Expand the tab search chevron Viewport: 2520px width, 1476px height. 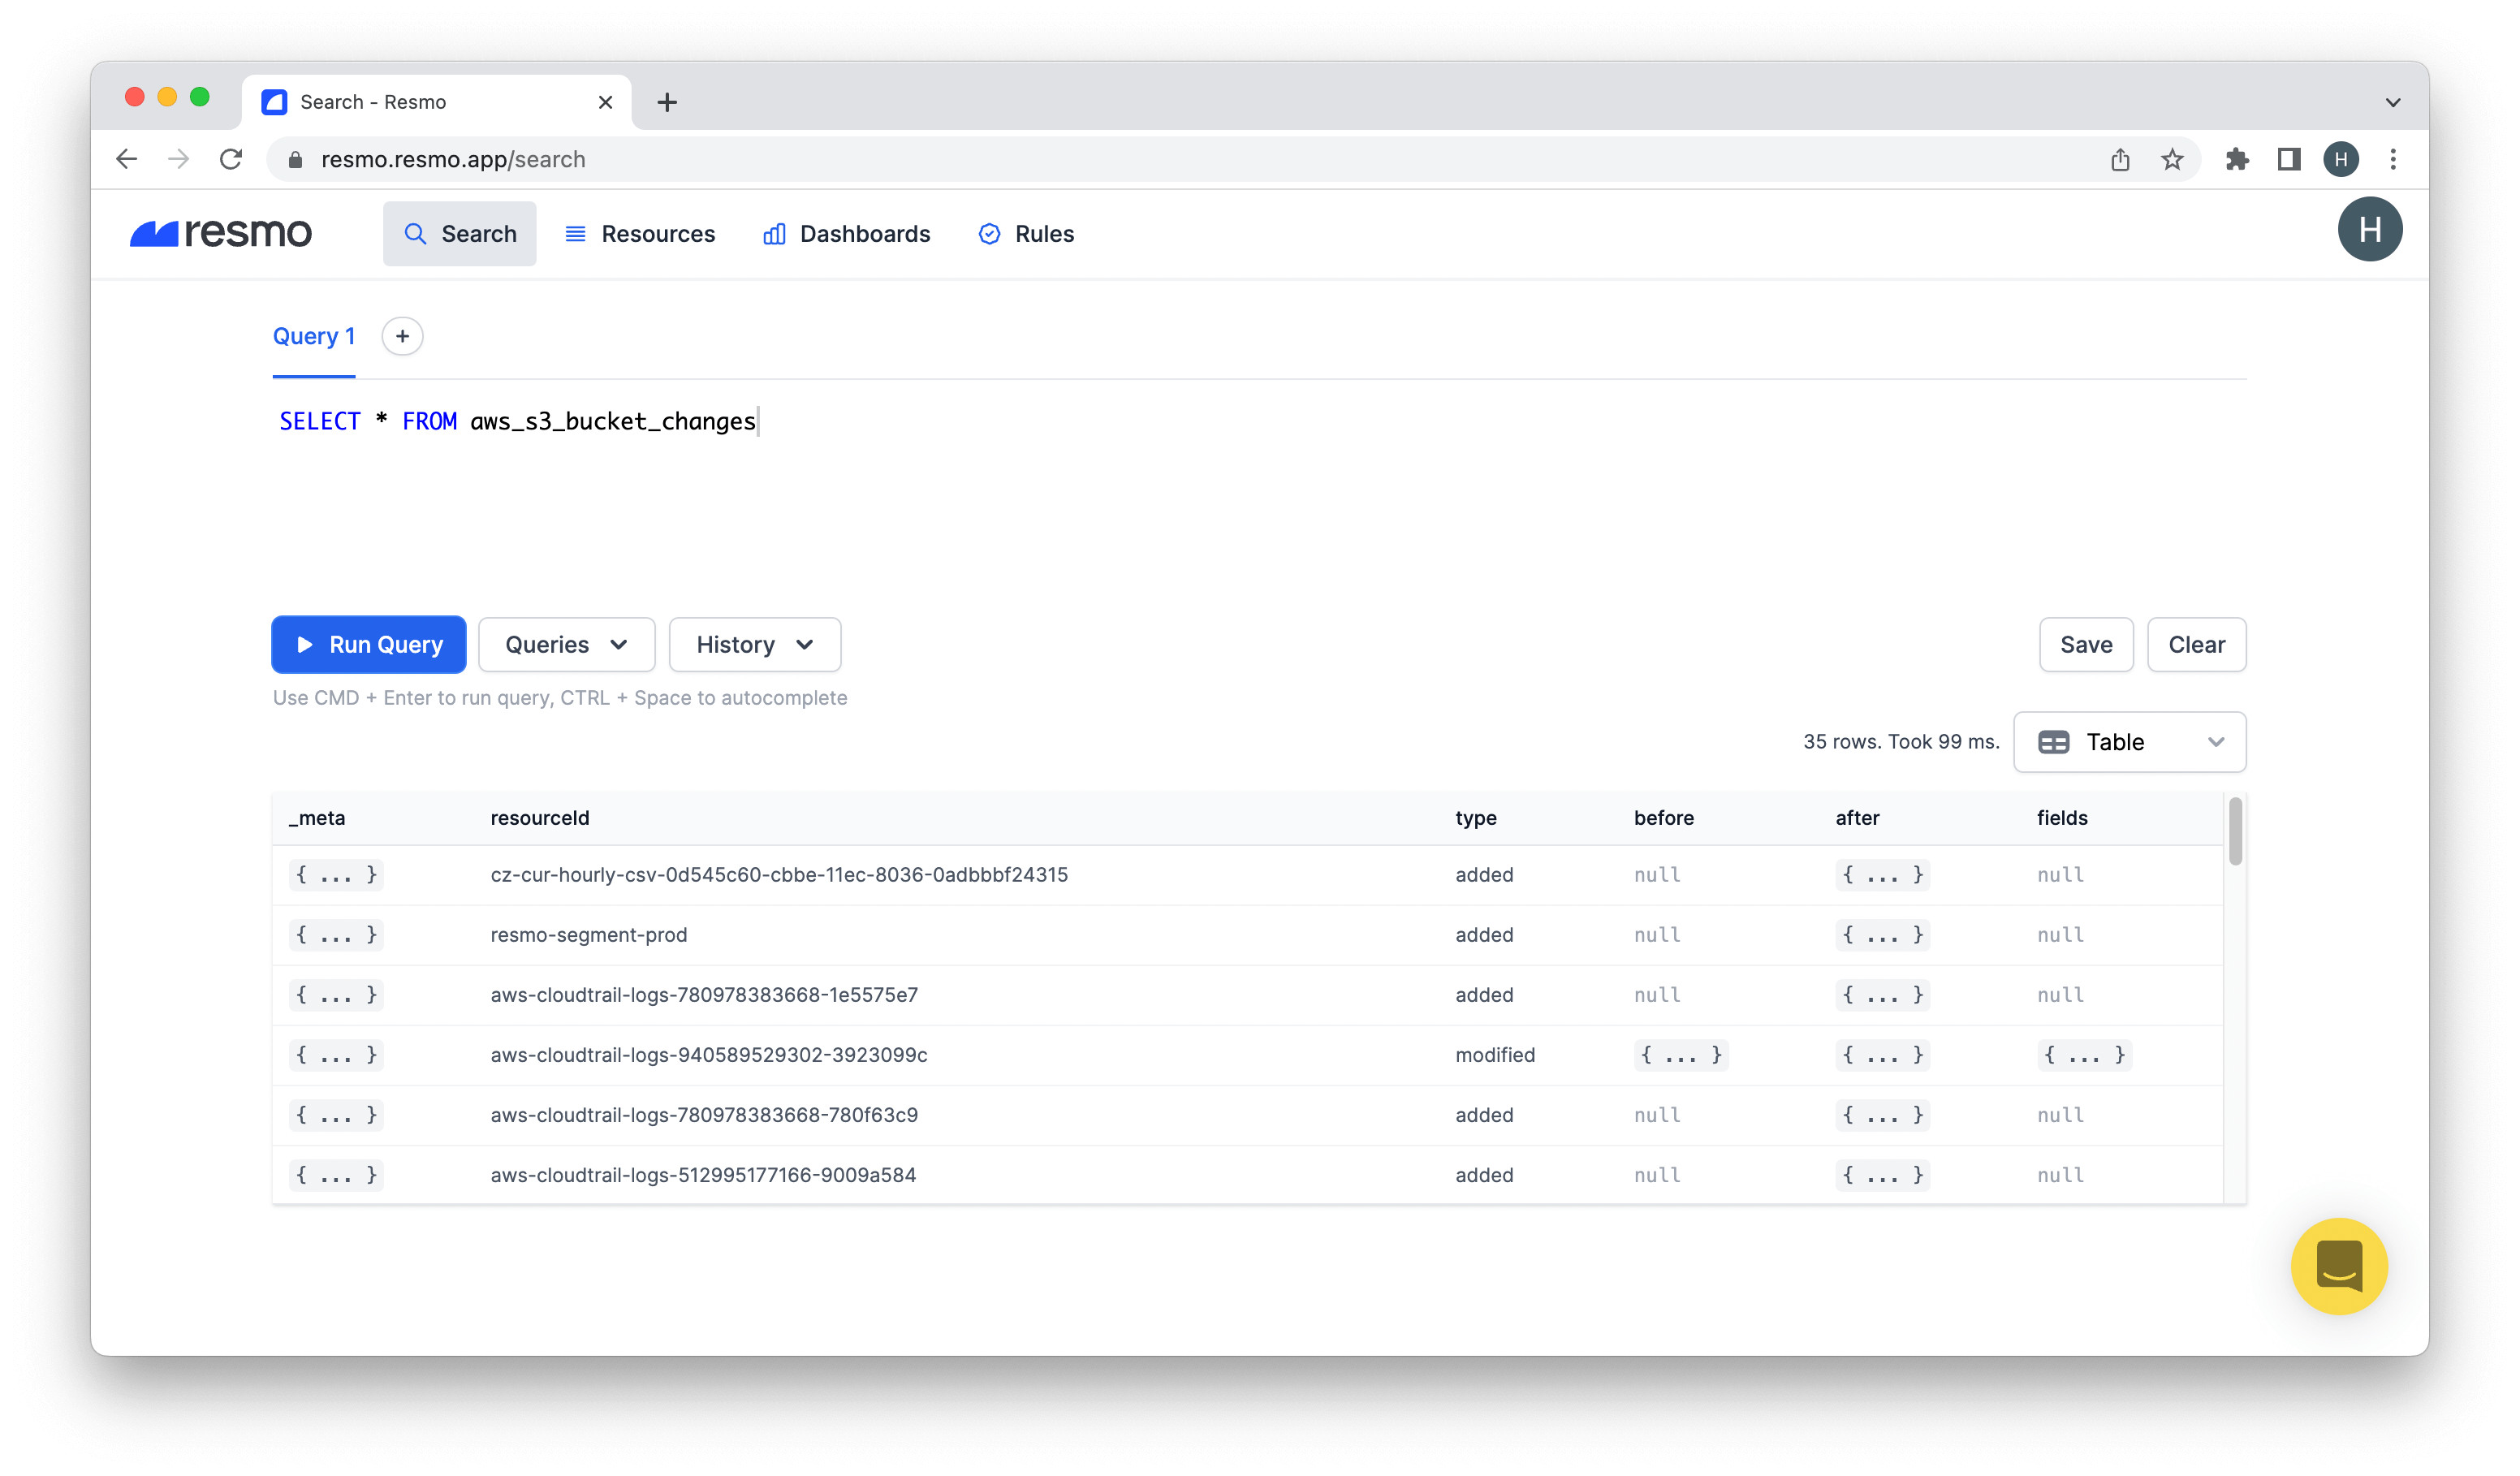2393,102
